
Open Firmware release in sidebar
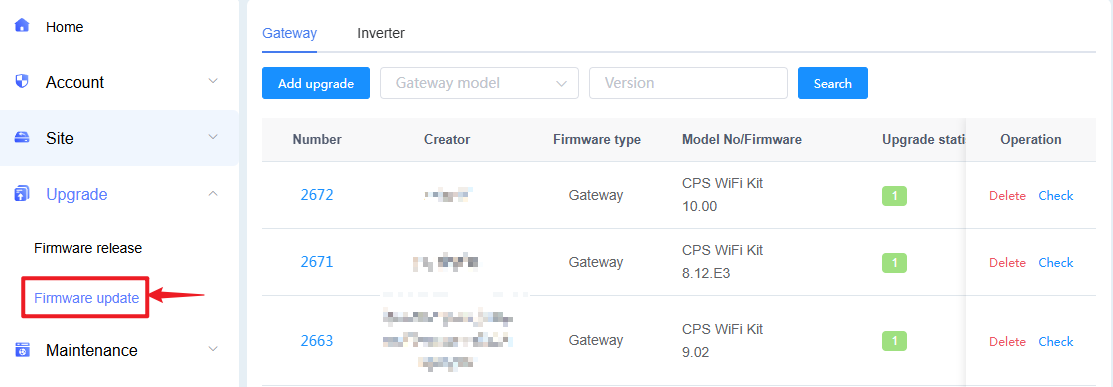(88, 249)
